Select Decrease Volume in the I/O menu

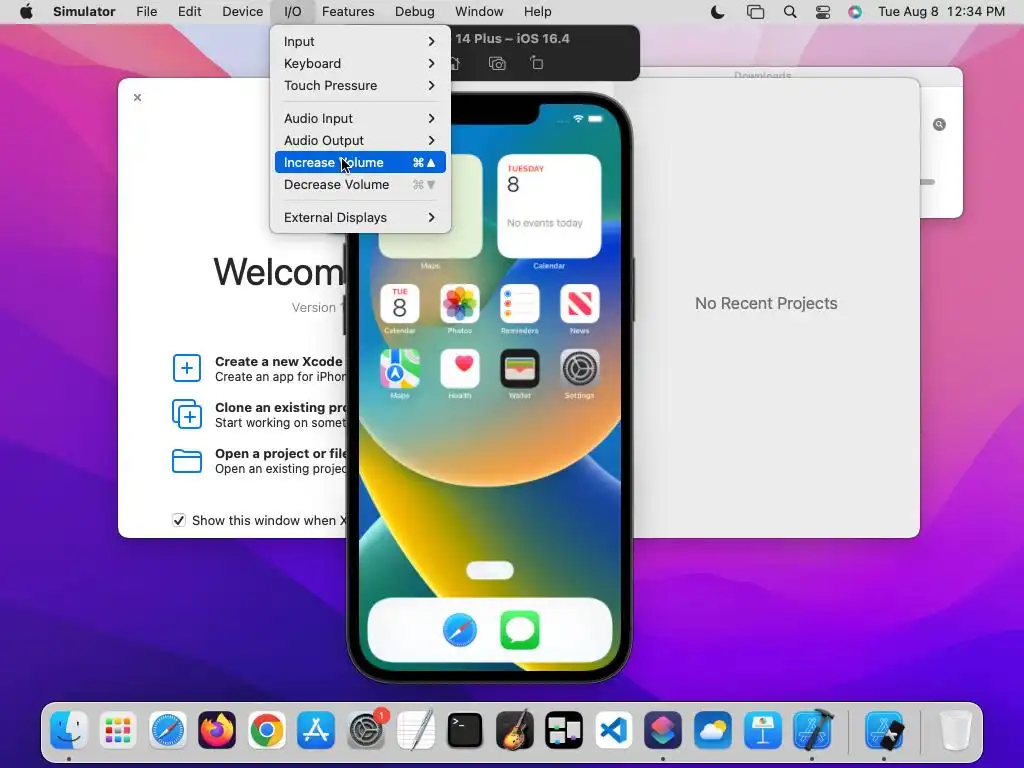pos(360,185)
